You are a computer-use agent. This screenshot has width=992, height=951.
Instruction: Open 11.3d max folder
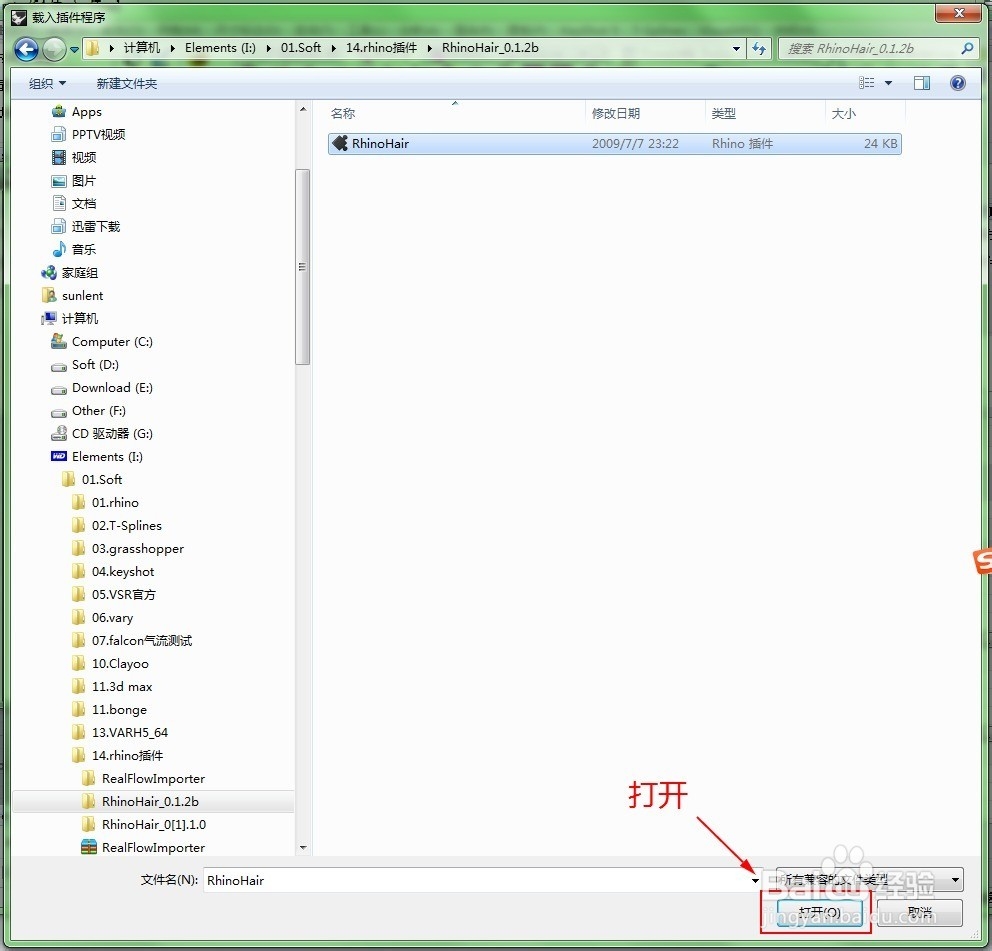(122, 687)
